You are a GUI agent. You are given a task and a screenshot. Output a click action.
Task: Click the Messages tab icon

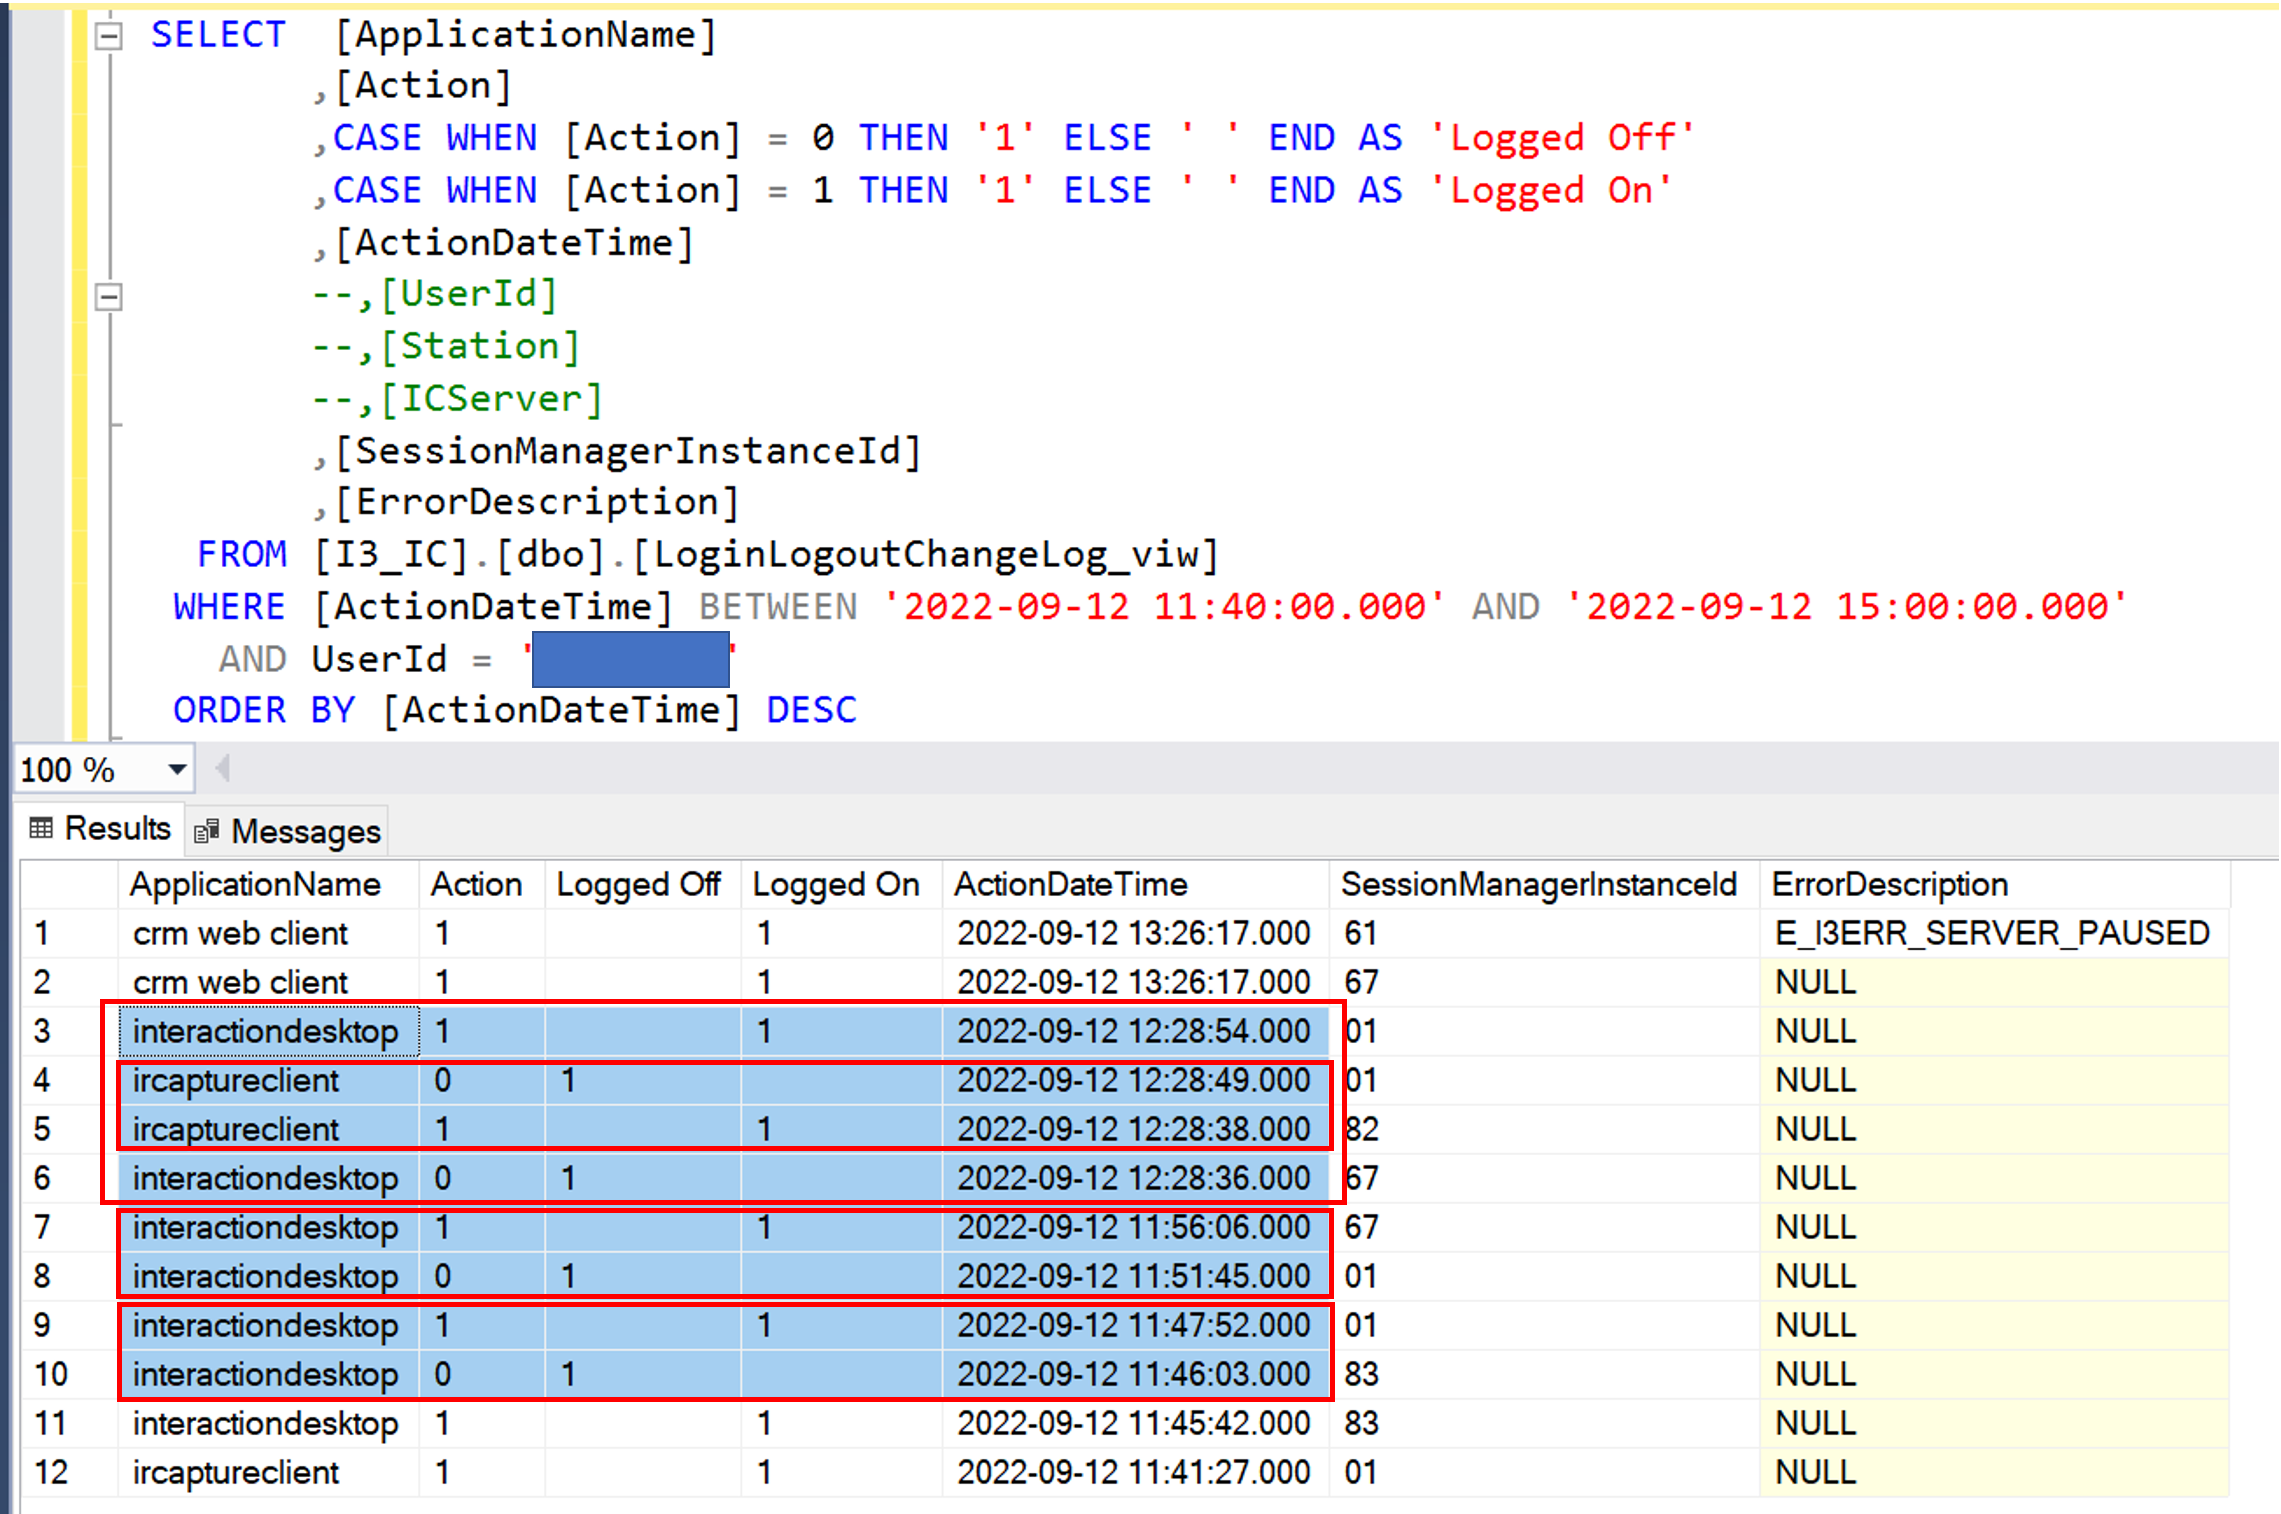tap(207, 832)
